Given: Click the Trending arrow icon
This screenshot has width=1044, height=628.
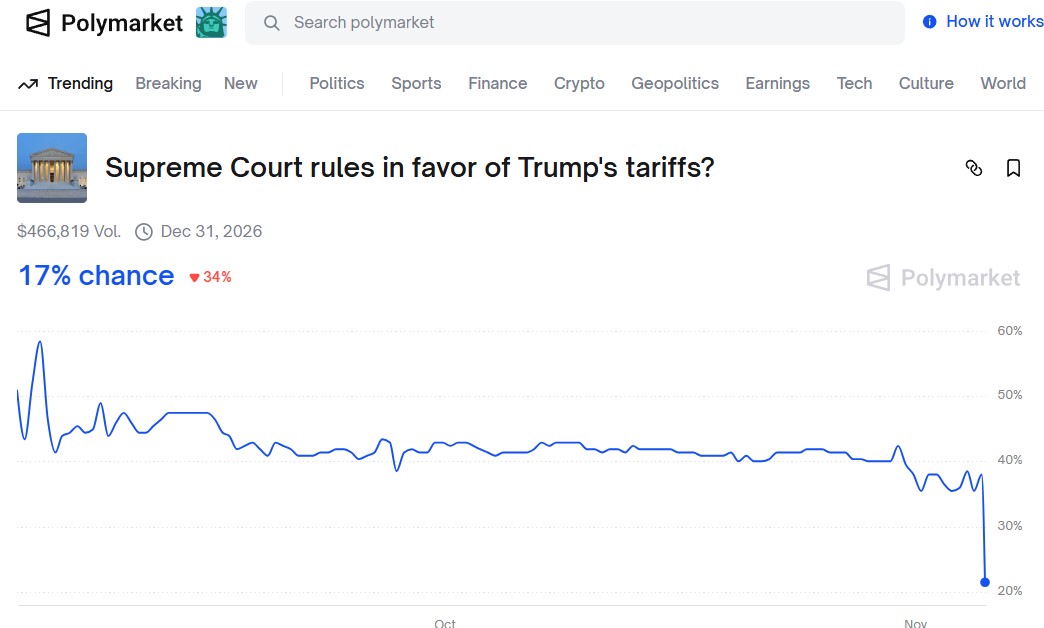Looking at the screenshot, I should click(28, 84).
